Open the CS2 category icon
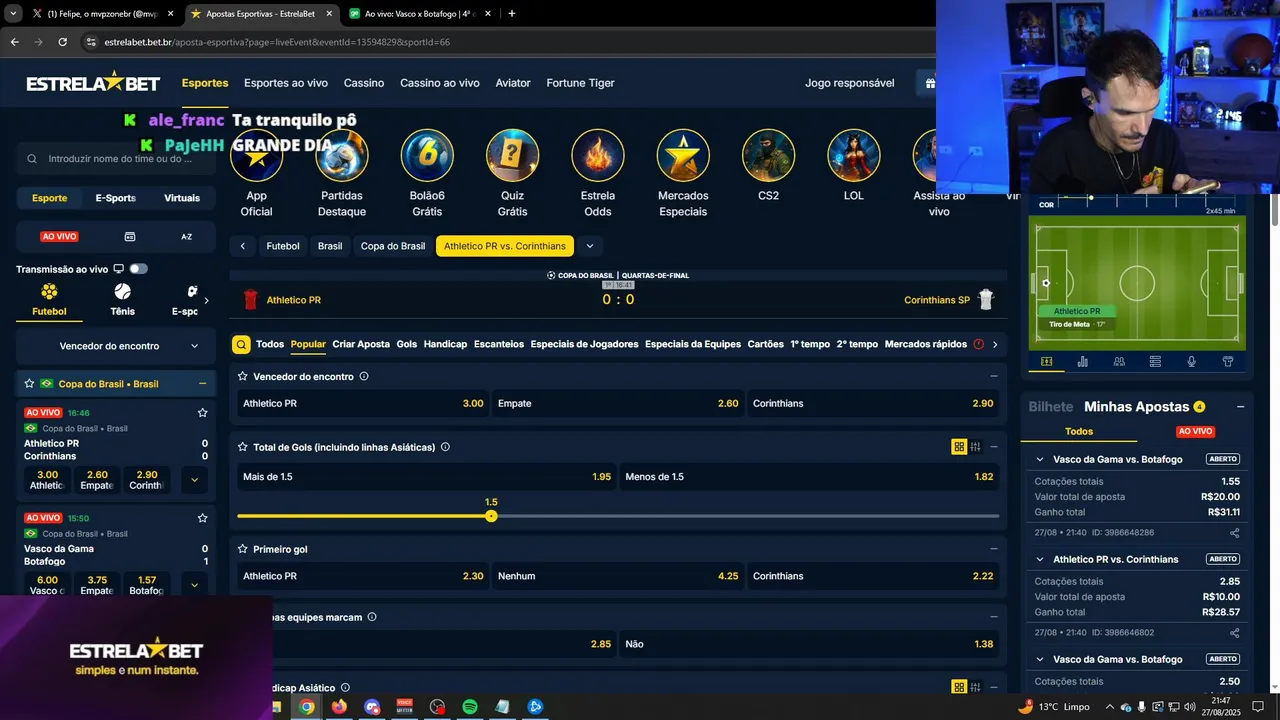 (x=768, y=157)
